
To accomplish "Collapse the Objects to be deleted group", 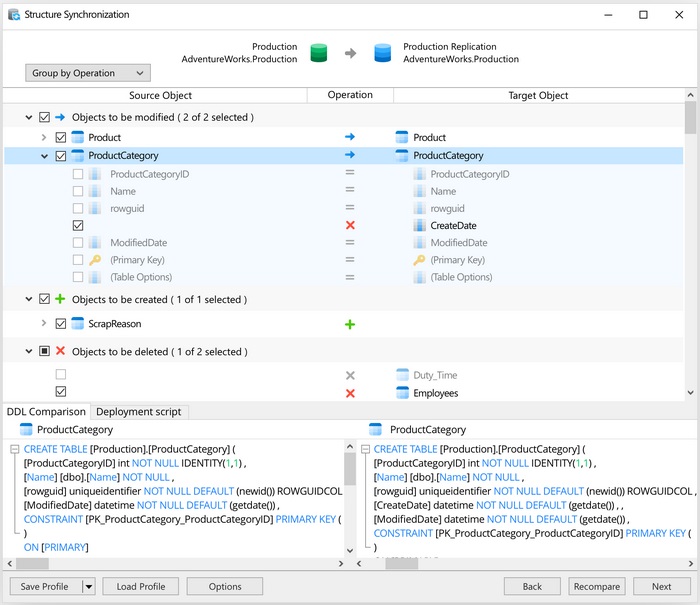I will click(x=29, y=351).
